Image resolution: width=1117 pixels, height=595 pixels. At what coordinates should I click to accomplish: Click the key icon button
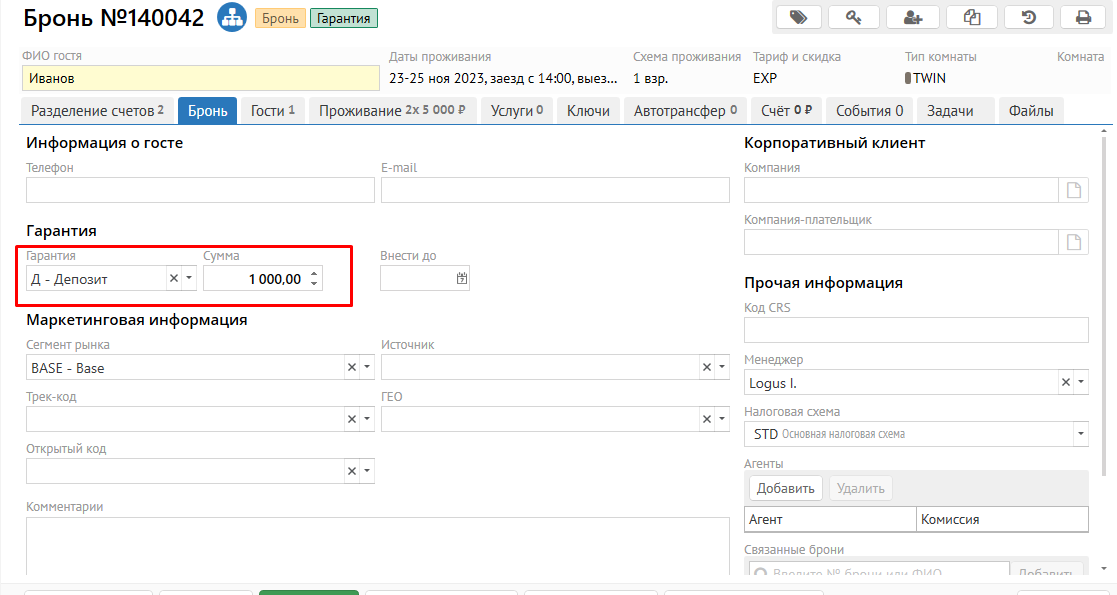[855, 17]
